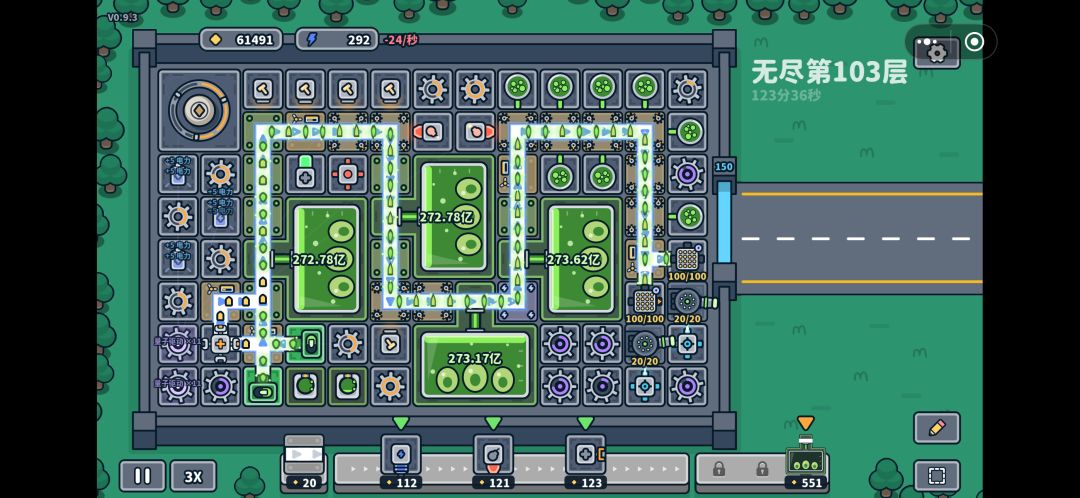Select the top-right corner gear
Screen dimensions: 1080x498
click(687, 89)
